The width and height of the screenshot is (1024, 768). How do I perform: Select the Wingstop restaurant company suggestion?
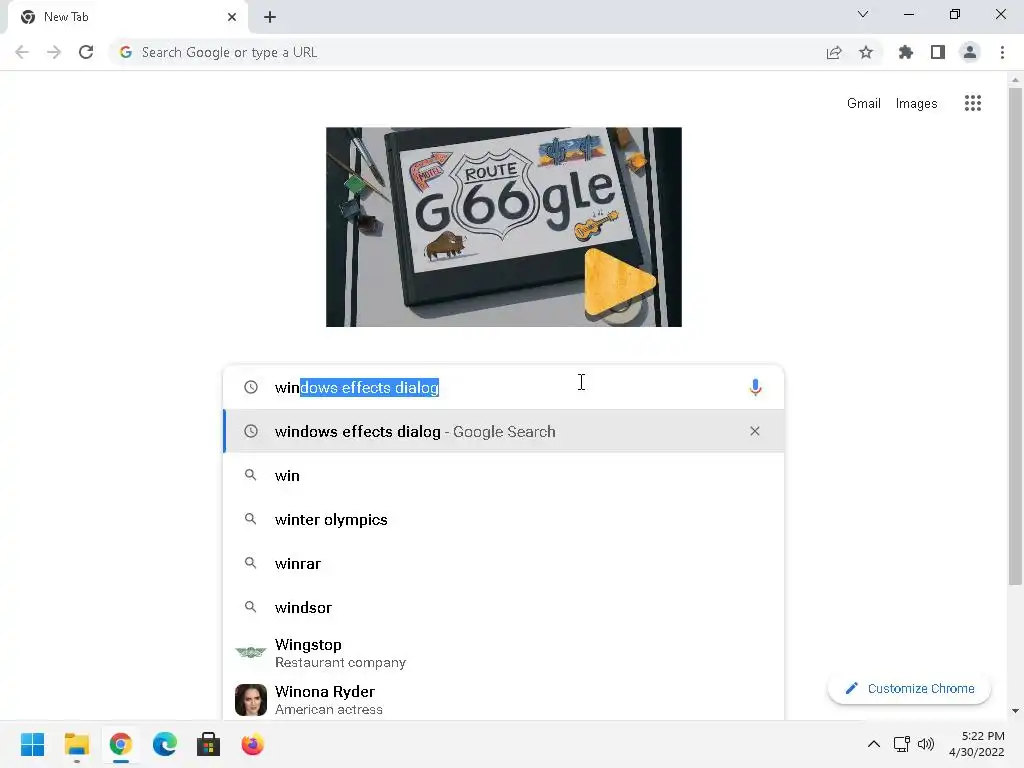coord(504,653)
